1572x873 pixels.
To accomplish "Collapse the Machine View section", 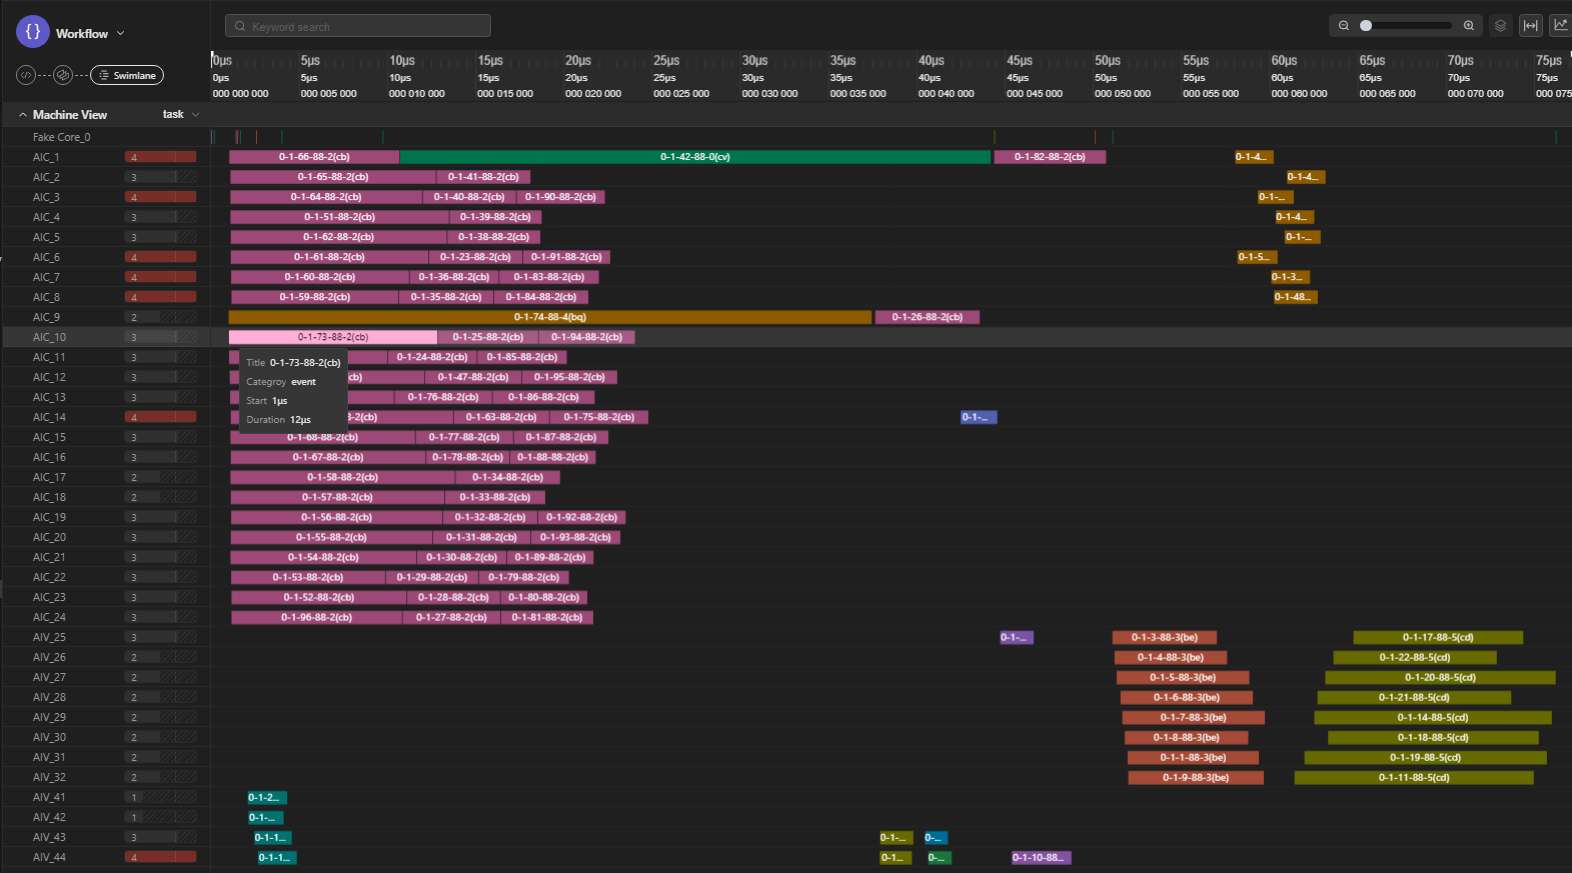I will tap(22, 115).
